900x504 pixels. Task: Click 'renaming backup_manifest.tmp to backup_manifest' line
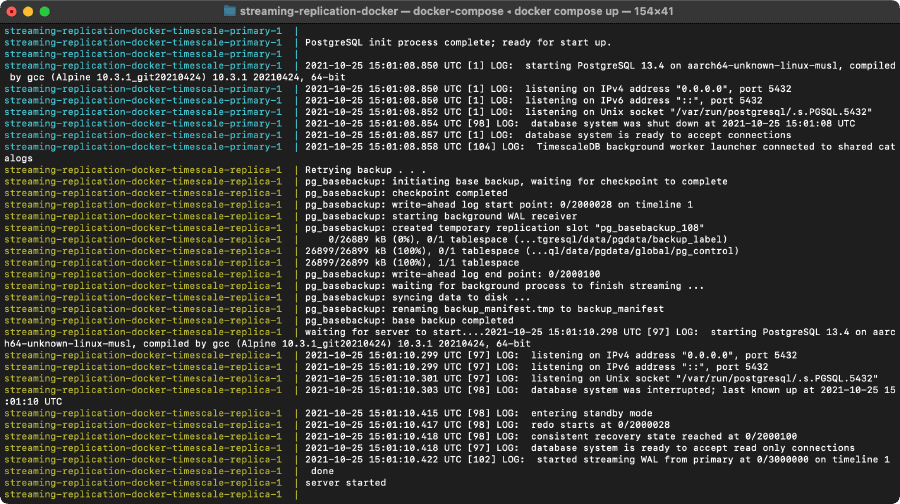pyautogui.click(x=484, y=309)
